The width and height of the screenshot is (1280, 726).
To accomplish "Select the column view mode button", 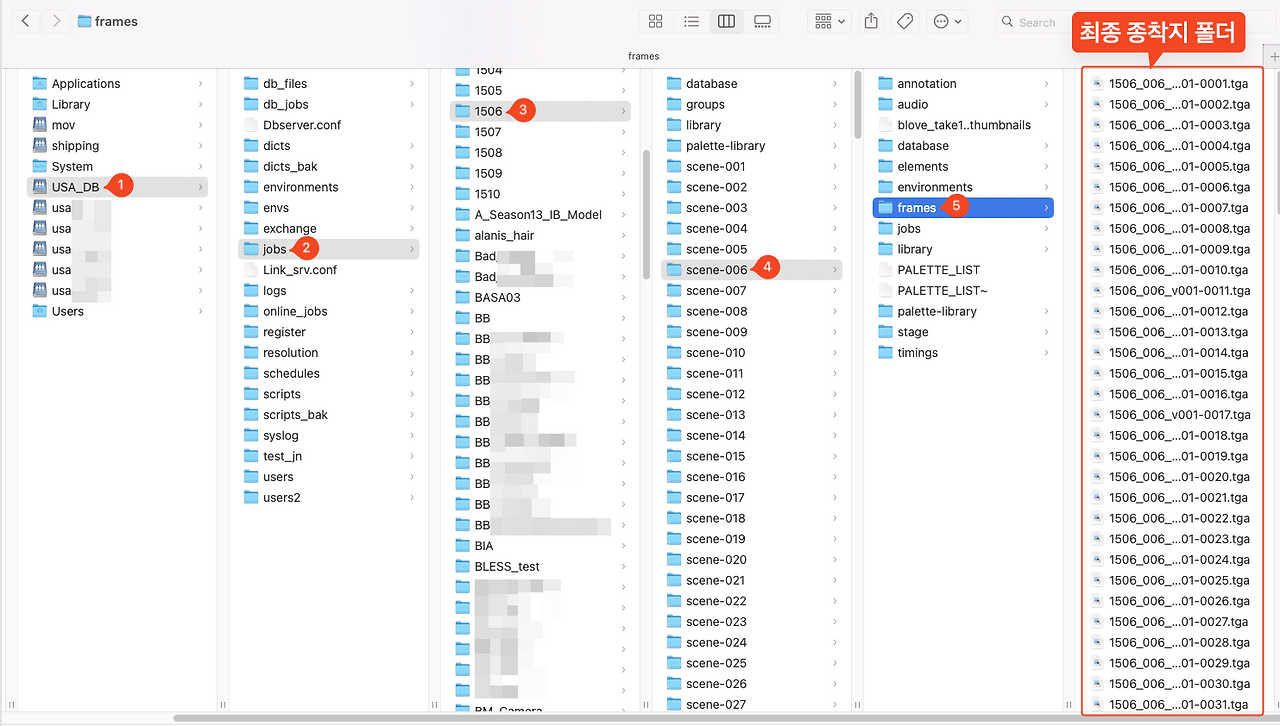I will 726,21.
